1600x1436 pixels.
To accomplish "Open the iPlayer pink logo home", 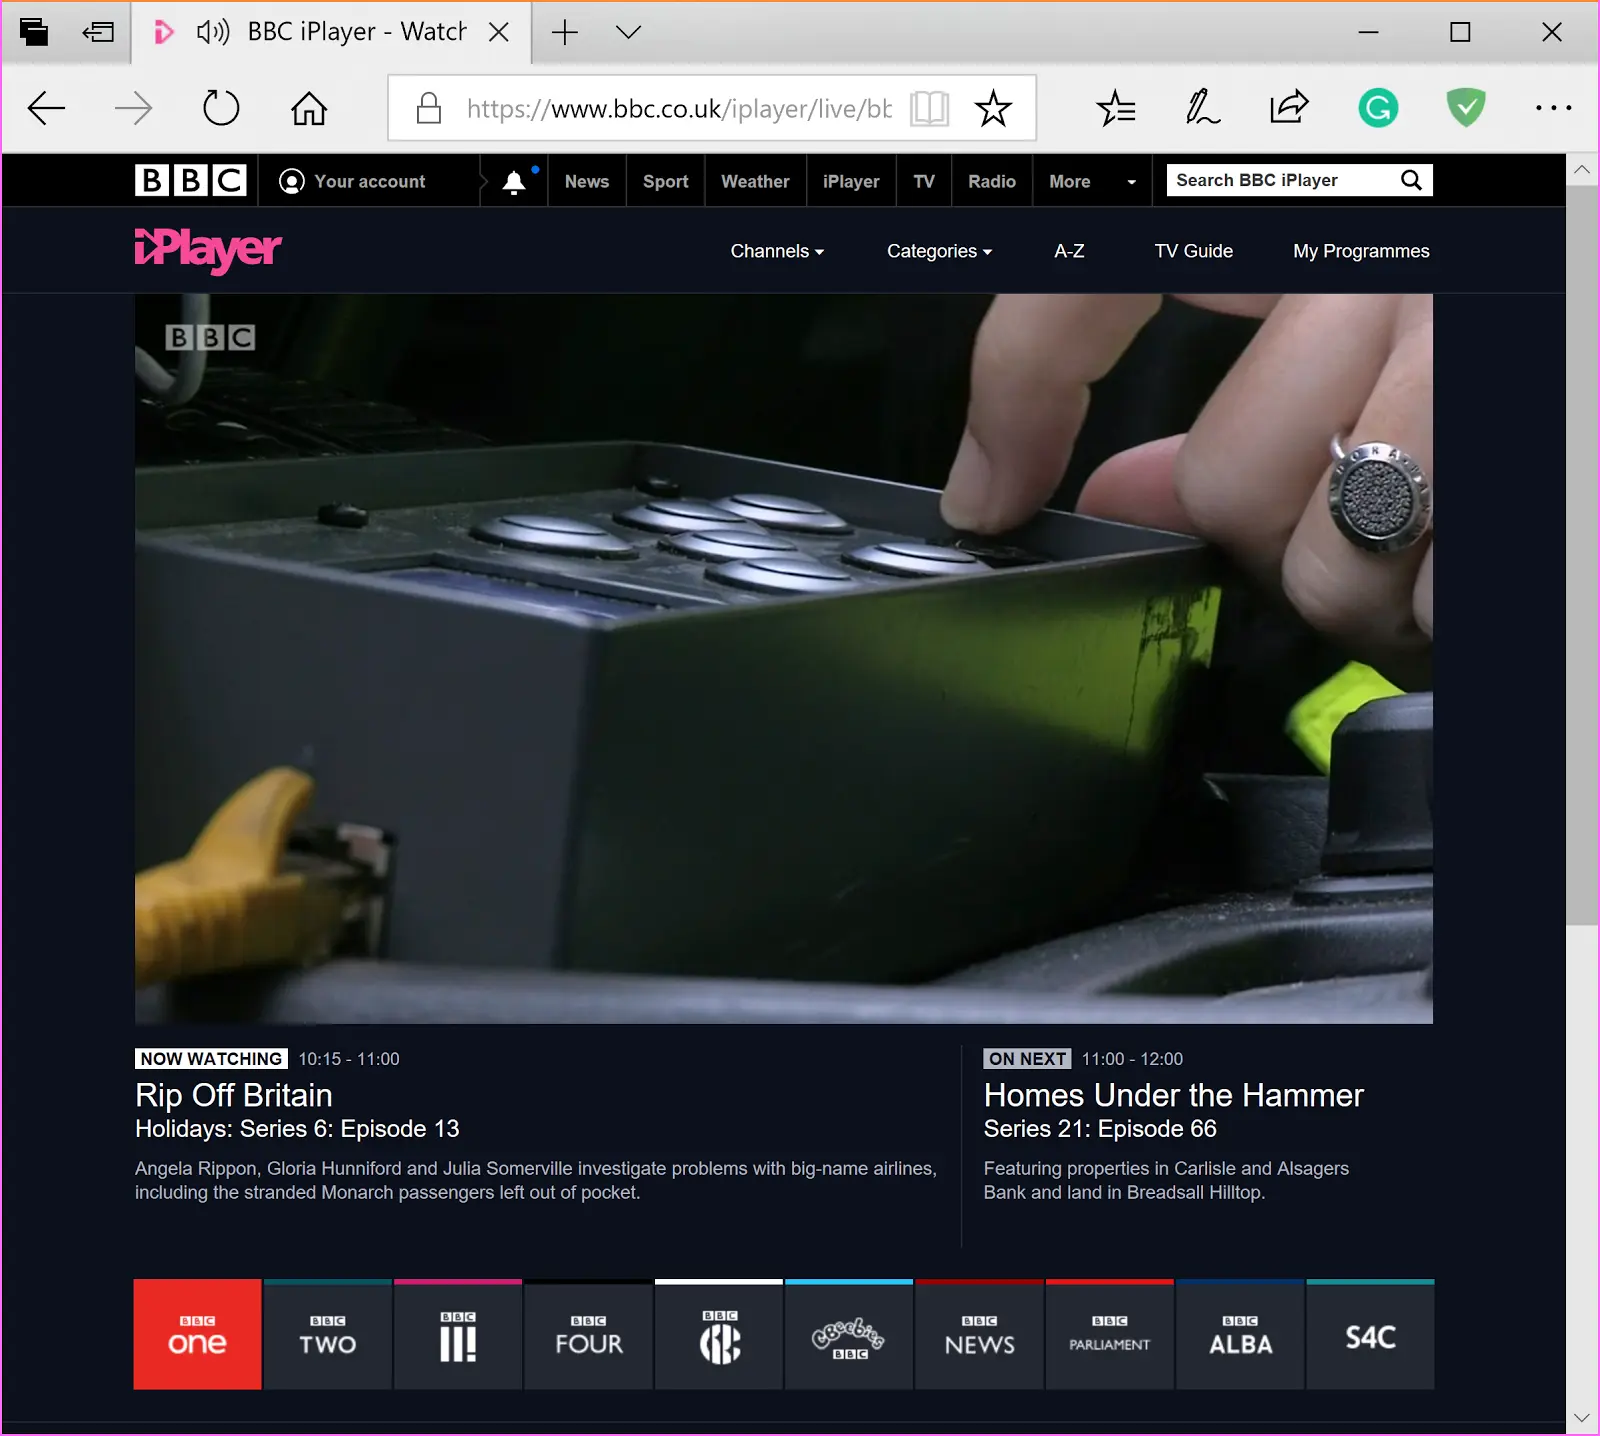I will tap(208, 250).
